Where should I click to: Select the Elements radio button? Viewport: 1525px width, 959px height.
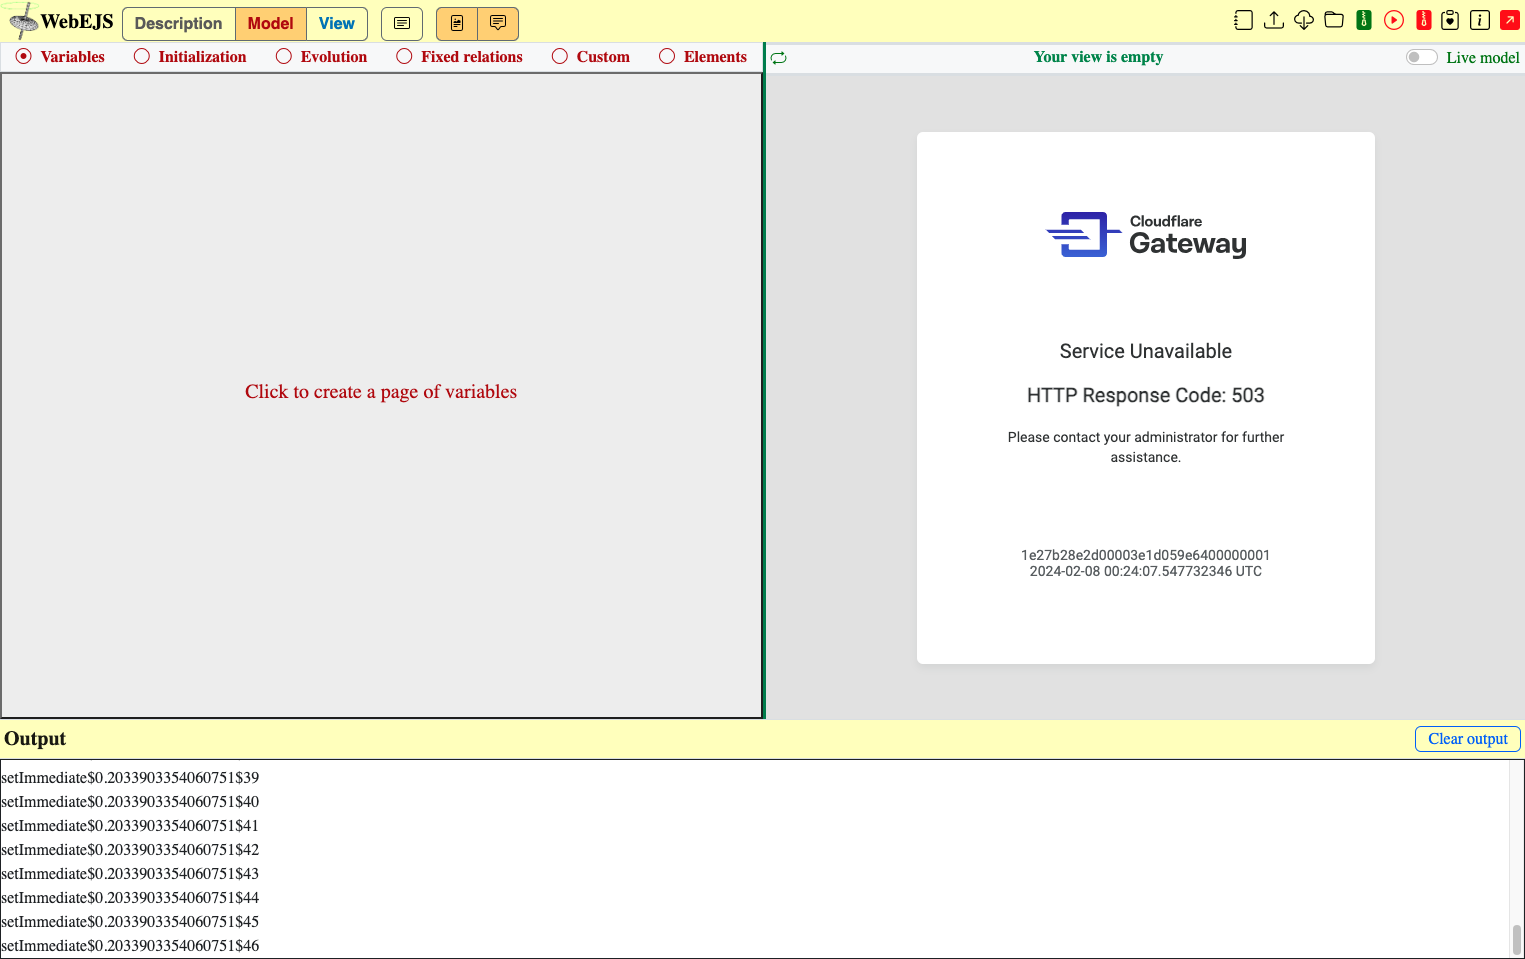[x=667, y=56]
